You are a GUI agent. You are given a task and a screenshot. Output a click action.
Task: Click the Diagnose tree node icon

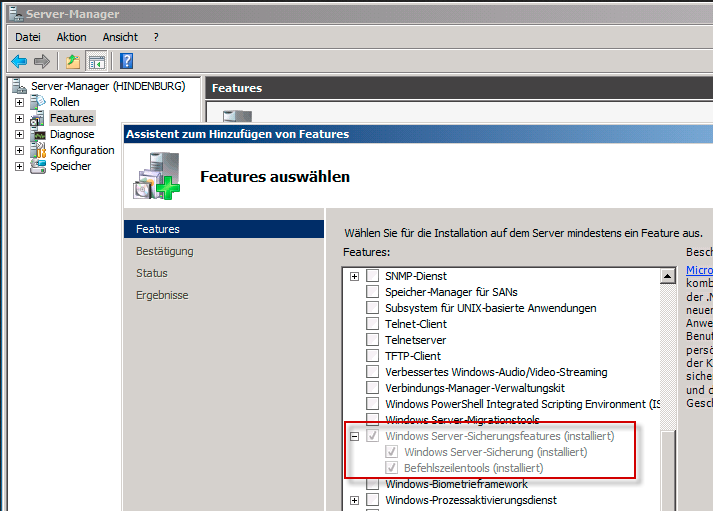point(38,134)
